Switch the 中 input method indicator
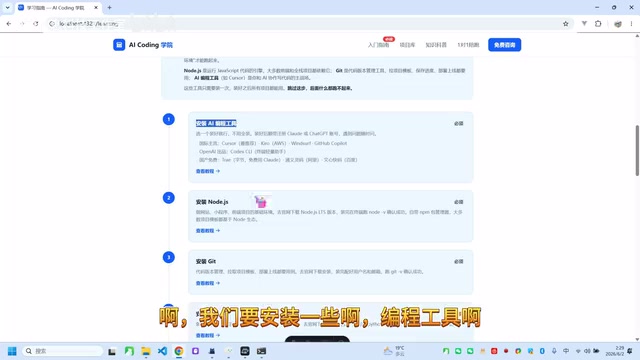This screenshot has height=360, width=640. (566, 351)
